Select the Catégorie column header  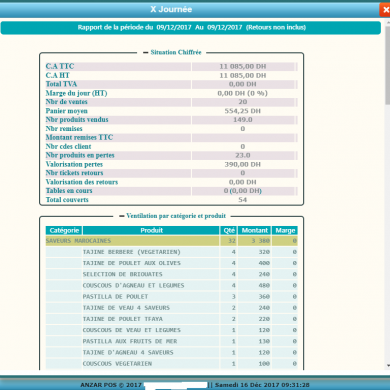64,230
